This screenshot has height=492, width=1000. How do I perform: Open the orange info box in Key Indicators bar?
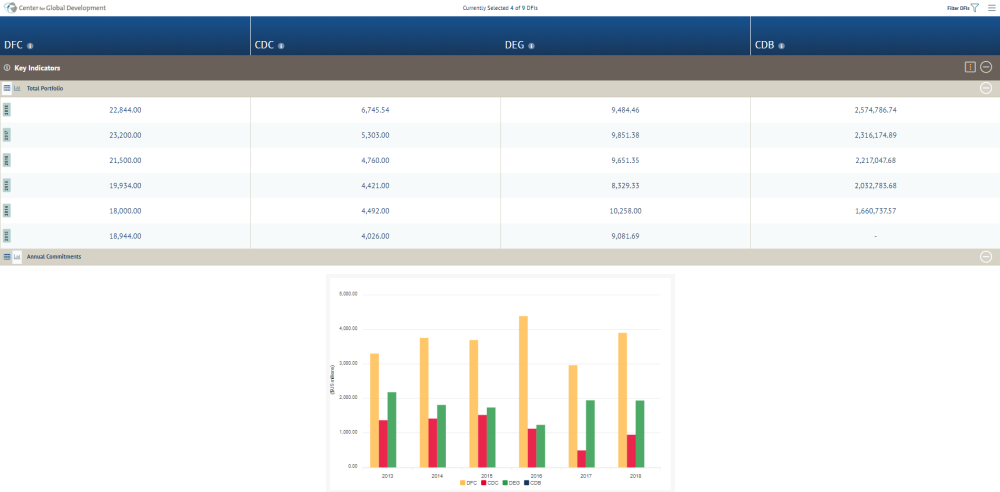click(x=970, y=67)
